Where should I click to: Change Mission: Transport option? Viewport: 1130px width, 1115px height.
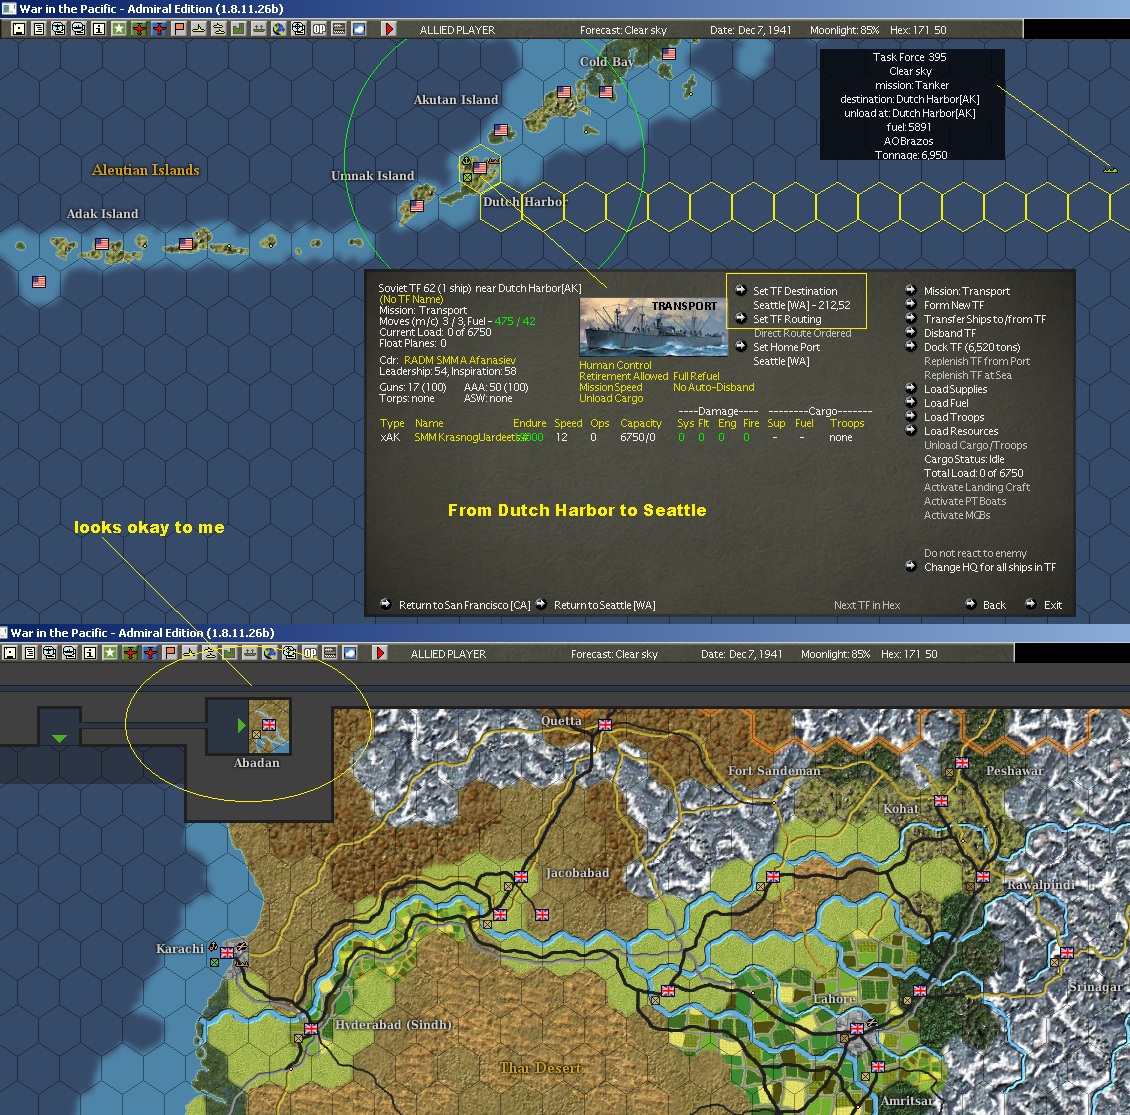click(966, 291)
